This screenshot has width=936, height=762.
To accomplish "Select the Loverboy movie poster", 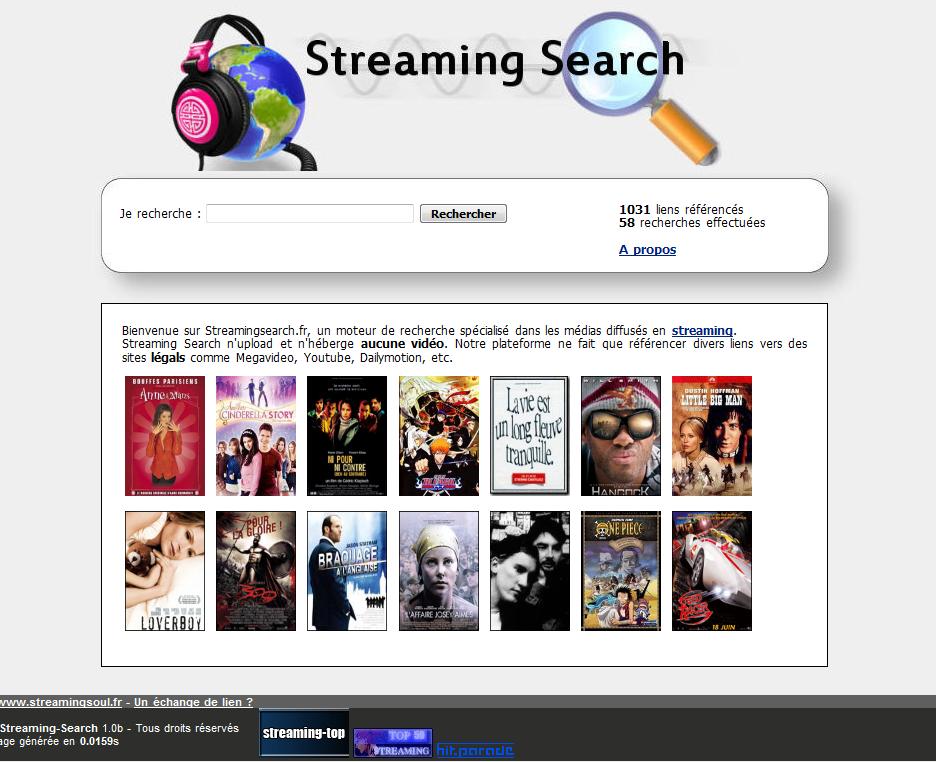I will tap(165, 571).
